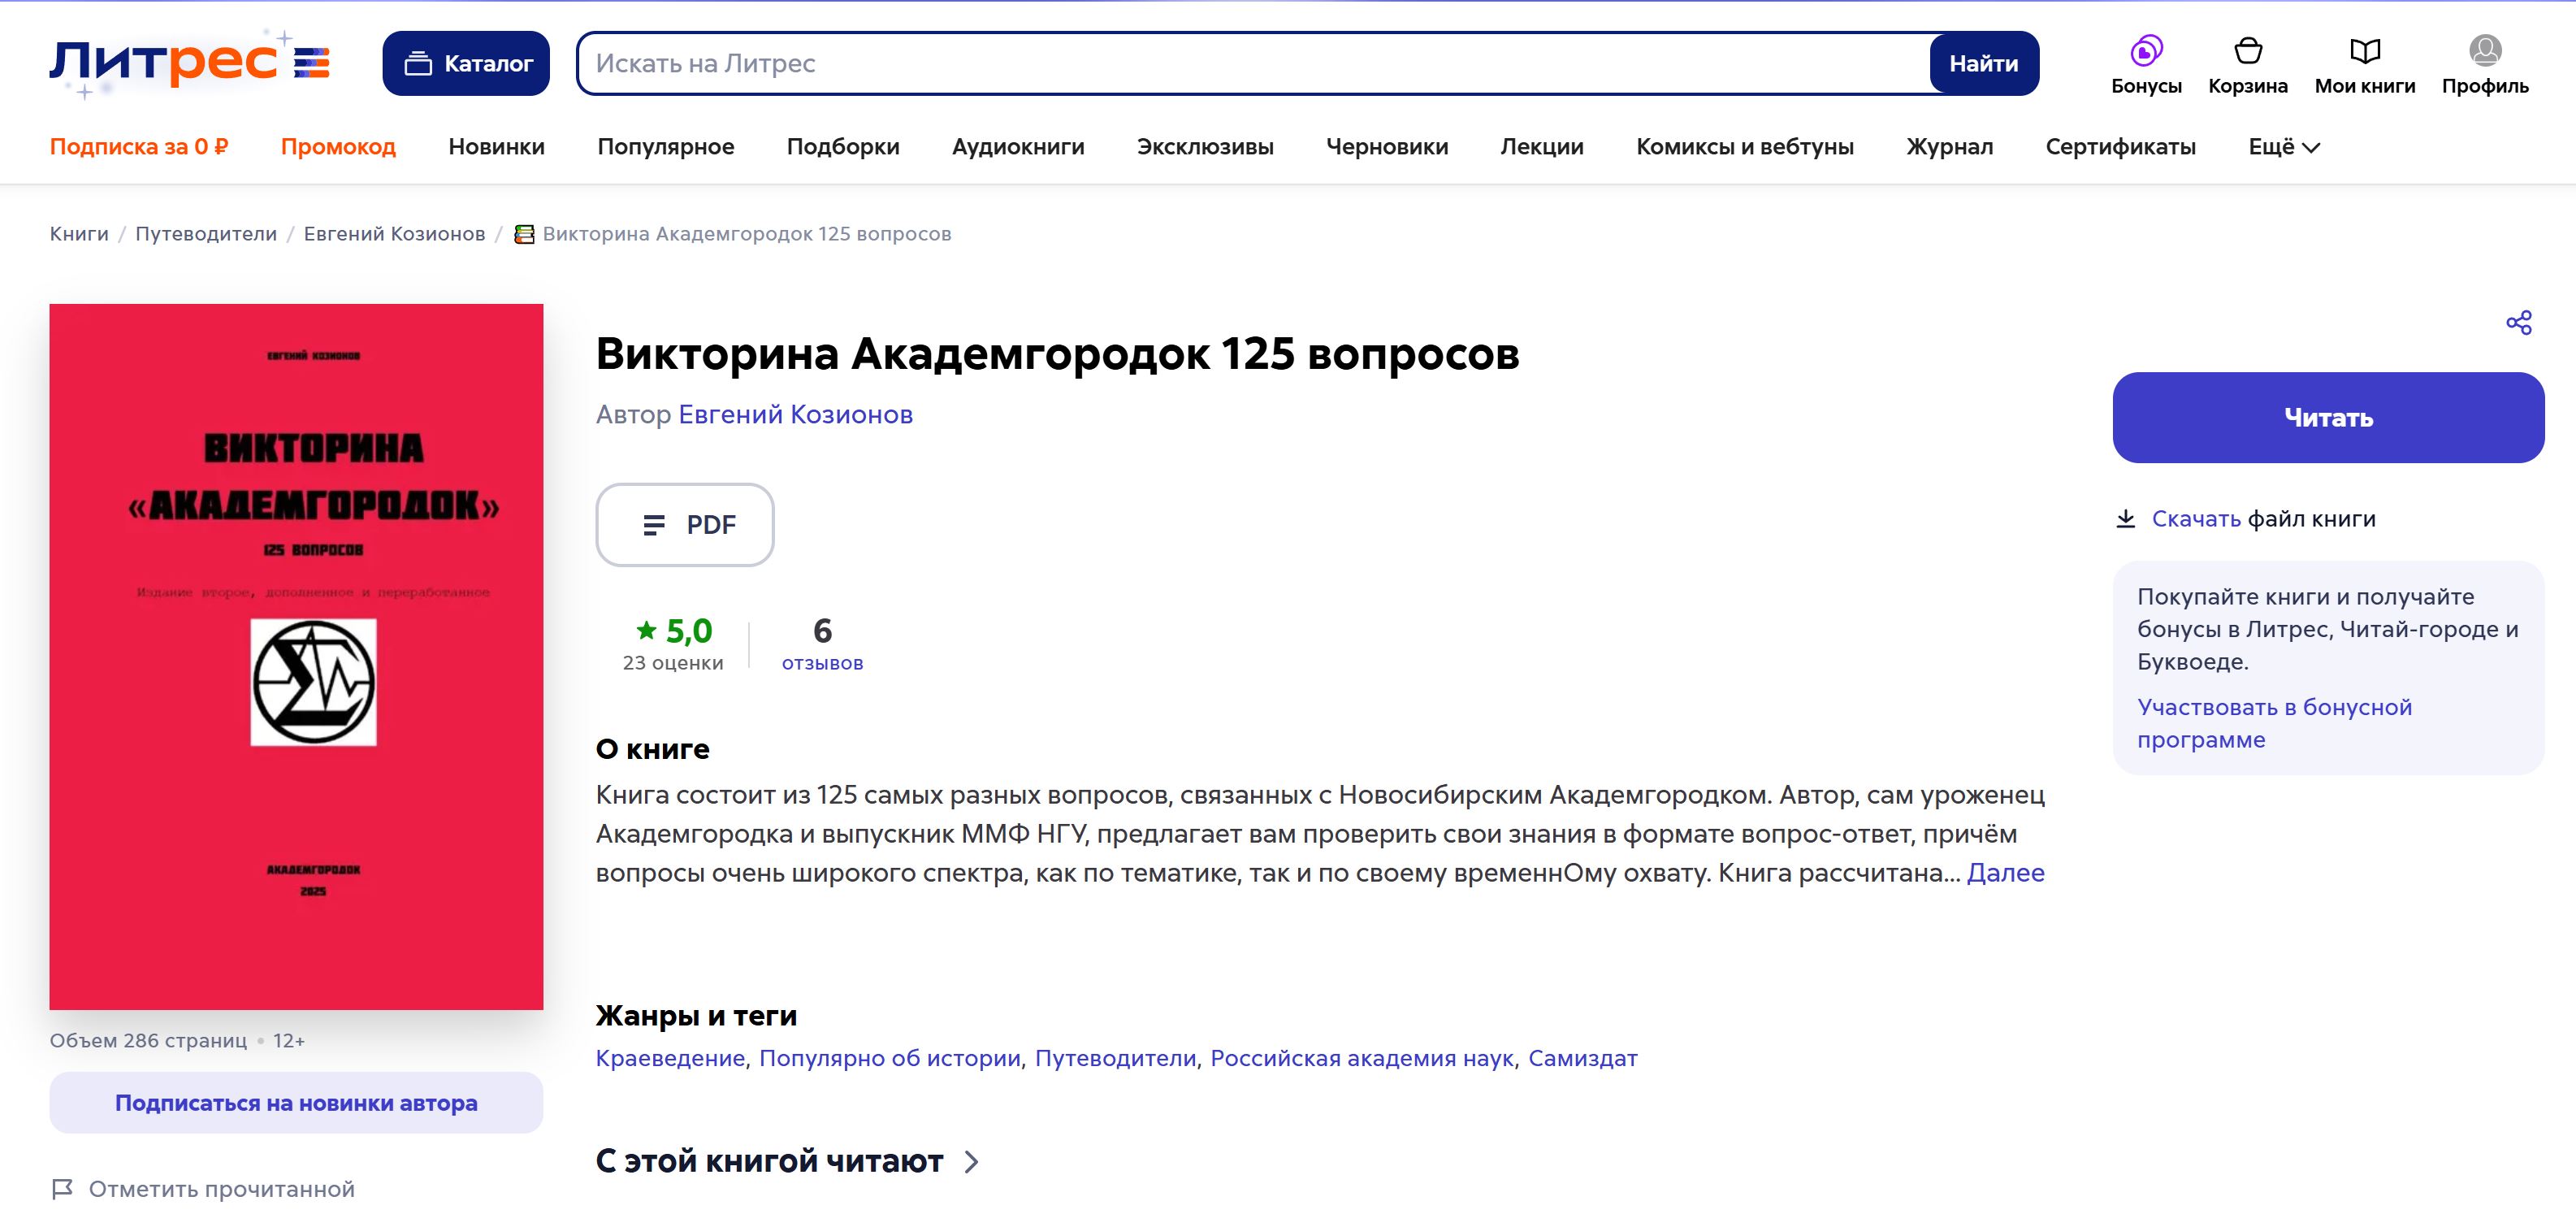Expand description with Далее link

tap(2005, 873)
